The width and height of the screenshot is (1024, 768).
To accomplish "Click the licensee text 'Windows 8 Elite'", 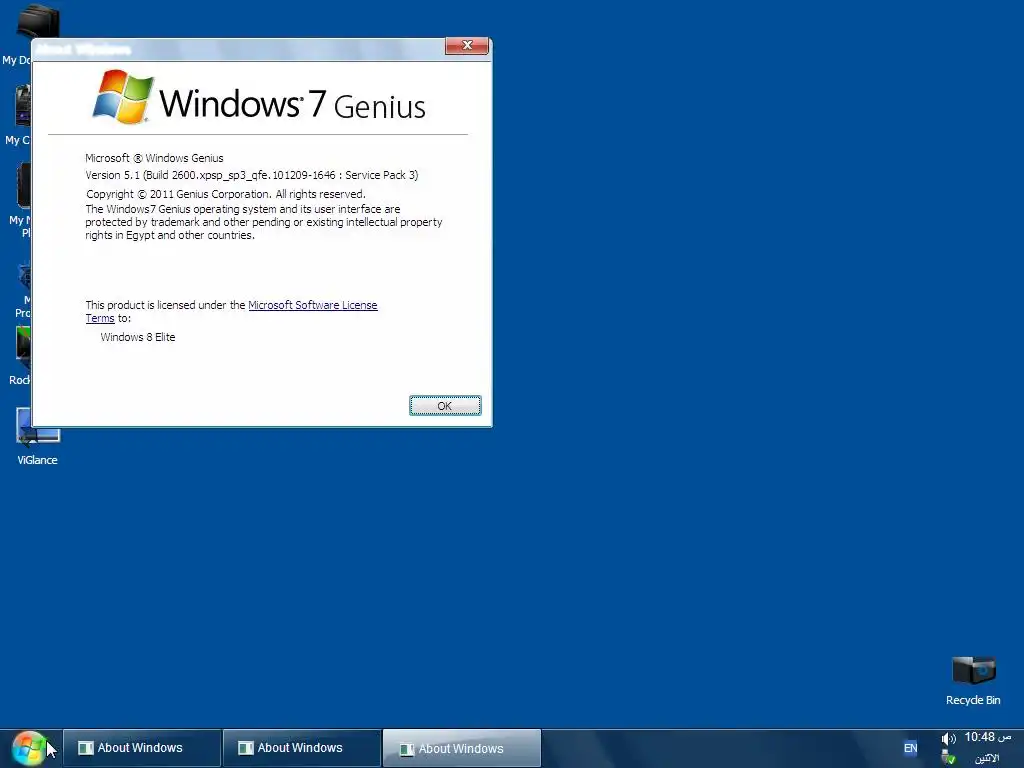I will (138, 337).
